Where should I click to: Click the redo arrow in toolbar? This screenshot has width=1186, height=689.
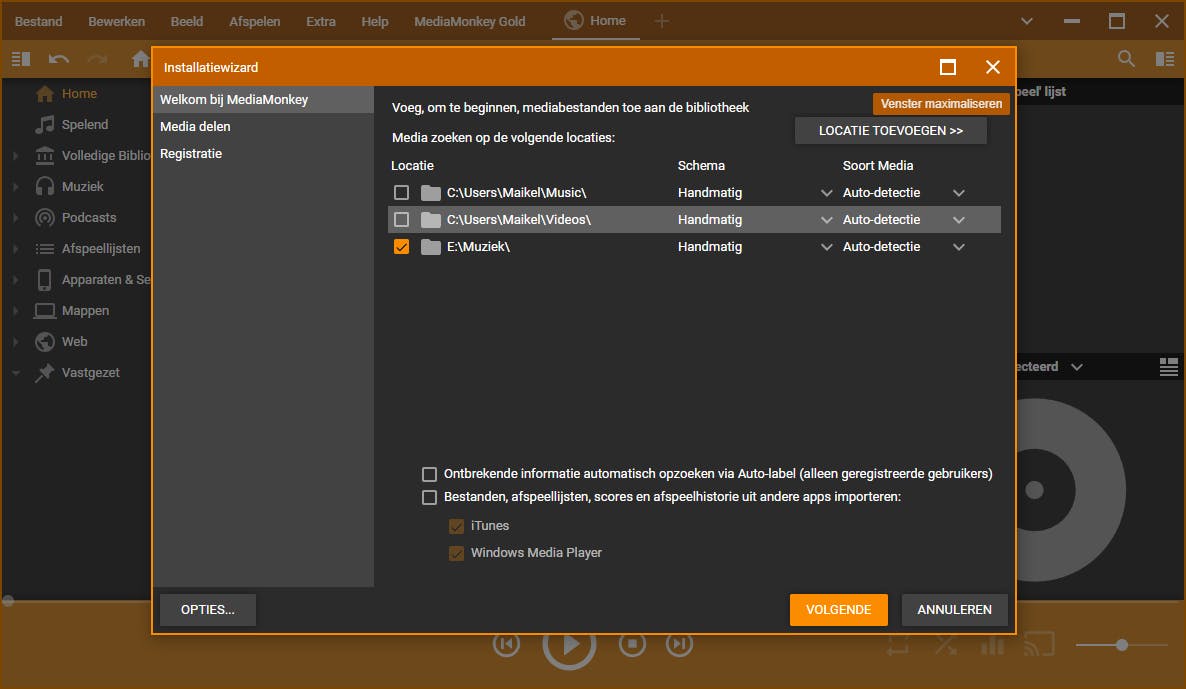[x=97, y=59]
